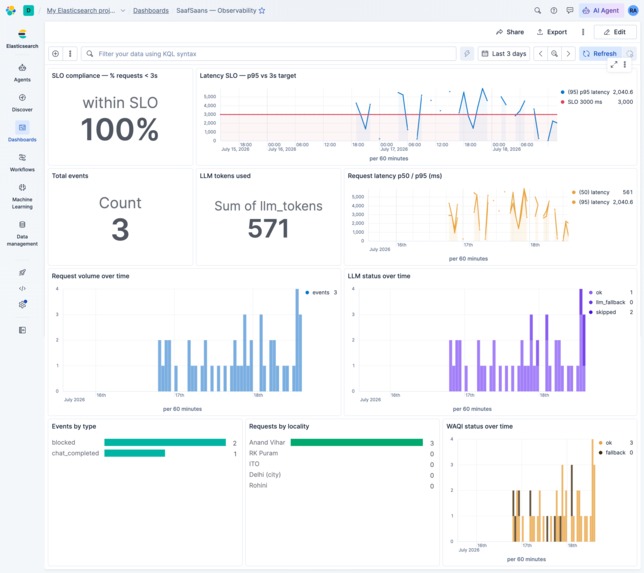
Task: Select the RK Puram locality row
Action: [x=341, y=453]
